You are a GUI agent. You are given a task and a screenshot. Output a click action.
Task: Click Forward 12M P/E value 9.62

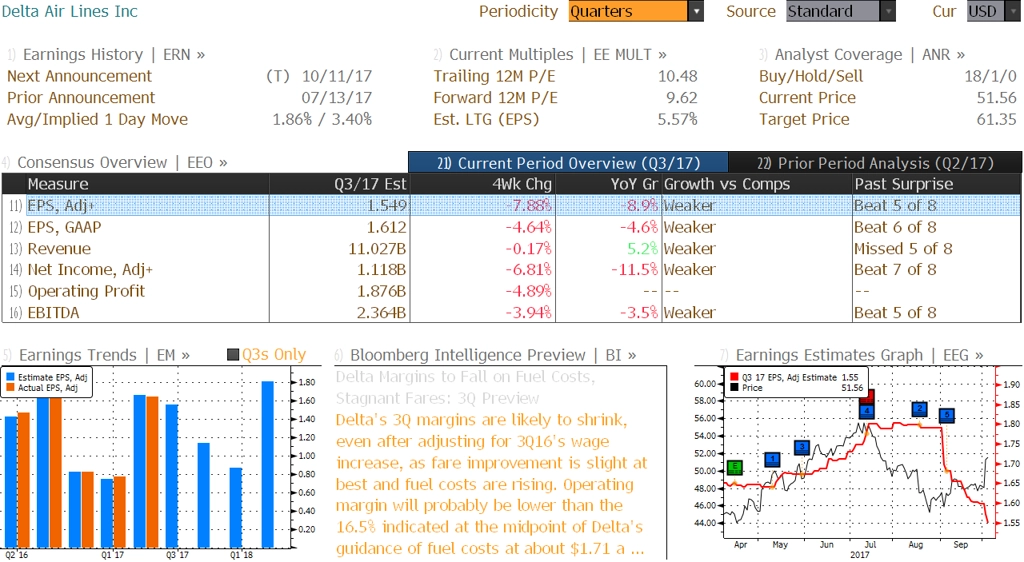click(x=682, y=98)
